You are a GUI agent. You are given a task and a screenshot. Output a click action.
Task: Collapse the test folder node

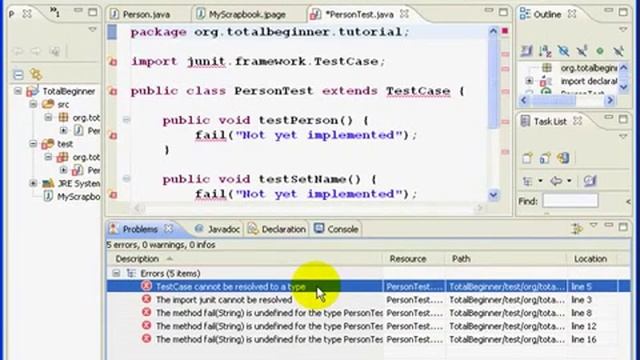[33, 144]
